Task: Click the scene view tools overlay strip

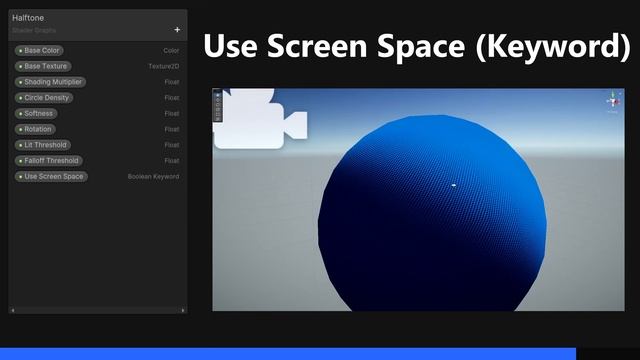Action: pos(218,105)
